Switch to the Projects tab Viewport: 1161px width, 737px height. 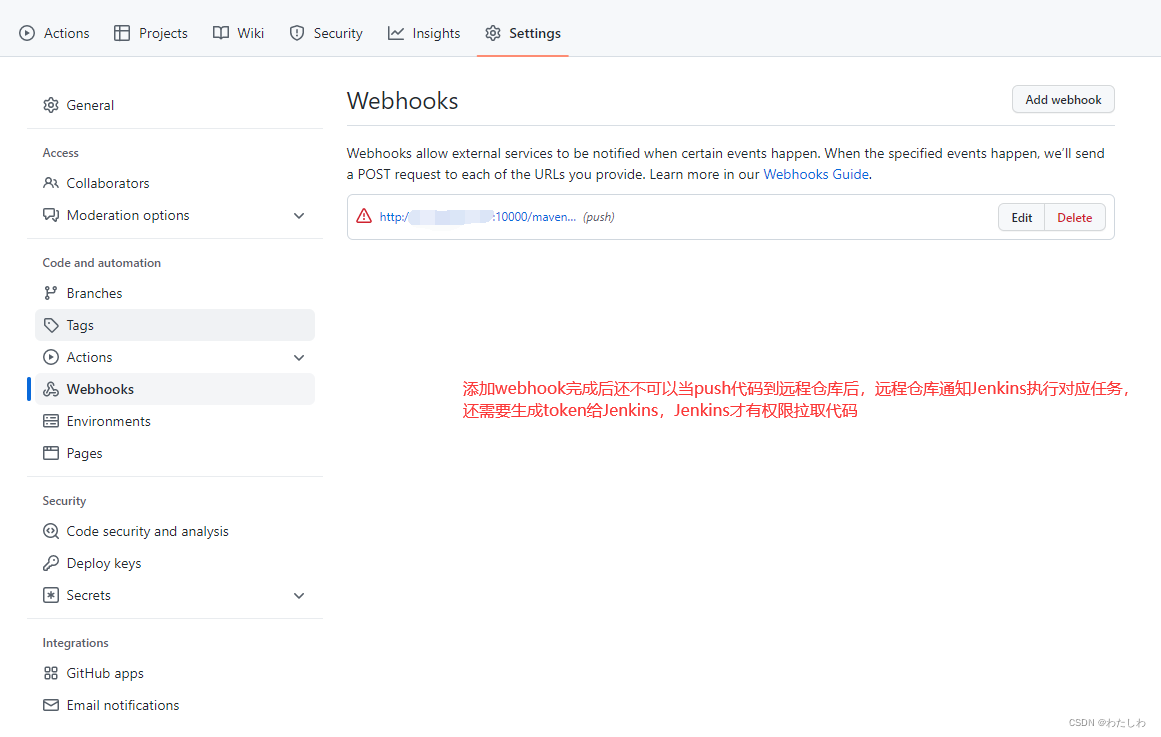[x=151, y=33]
